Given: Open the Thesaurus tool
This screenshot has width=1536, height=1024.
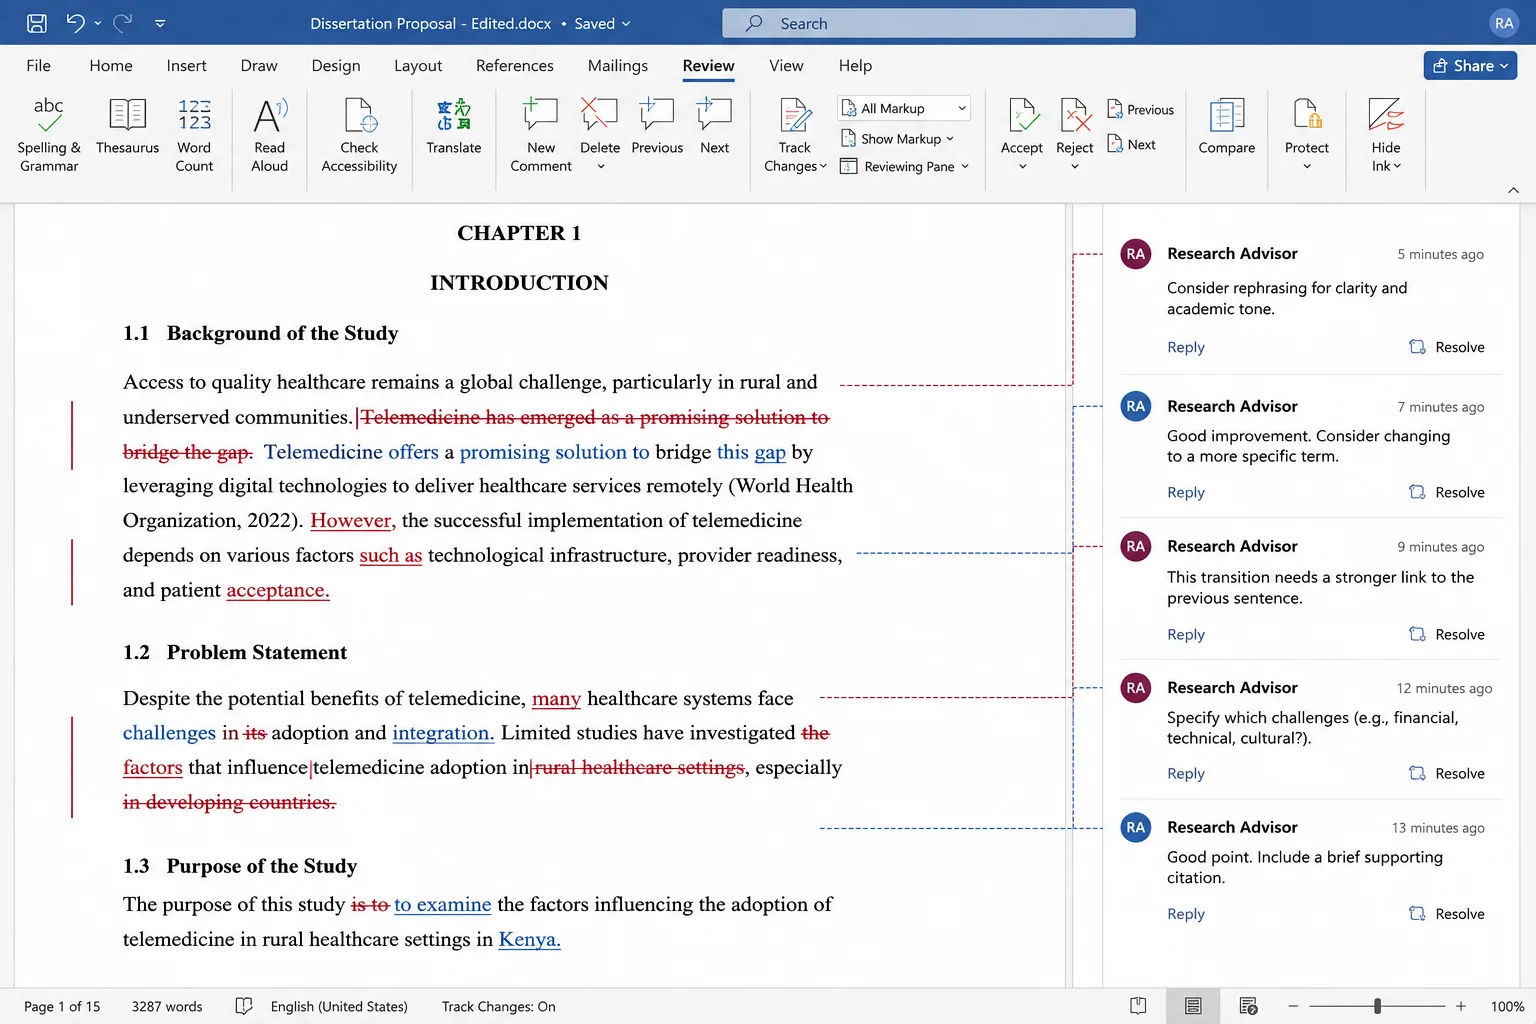Looking at the screenshot, I should click(x=127, y=126).
